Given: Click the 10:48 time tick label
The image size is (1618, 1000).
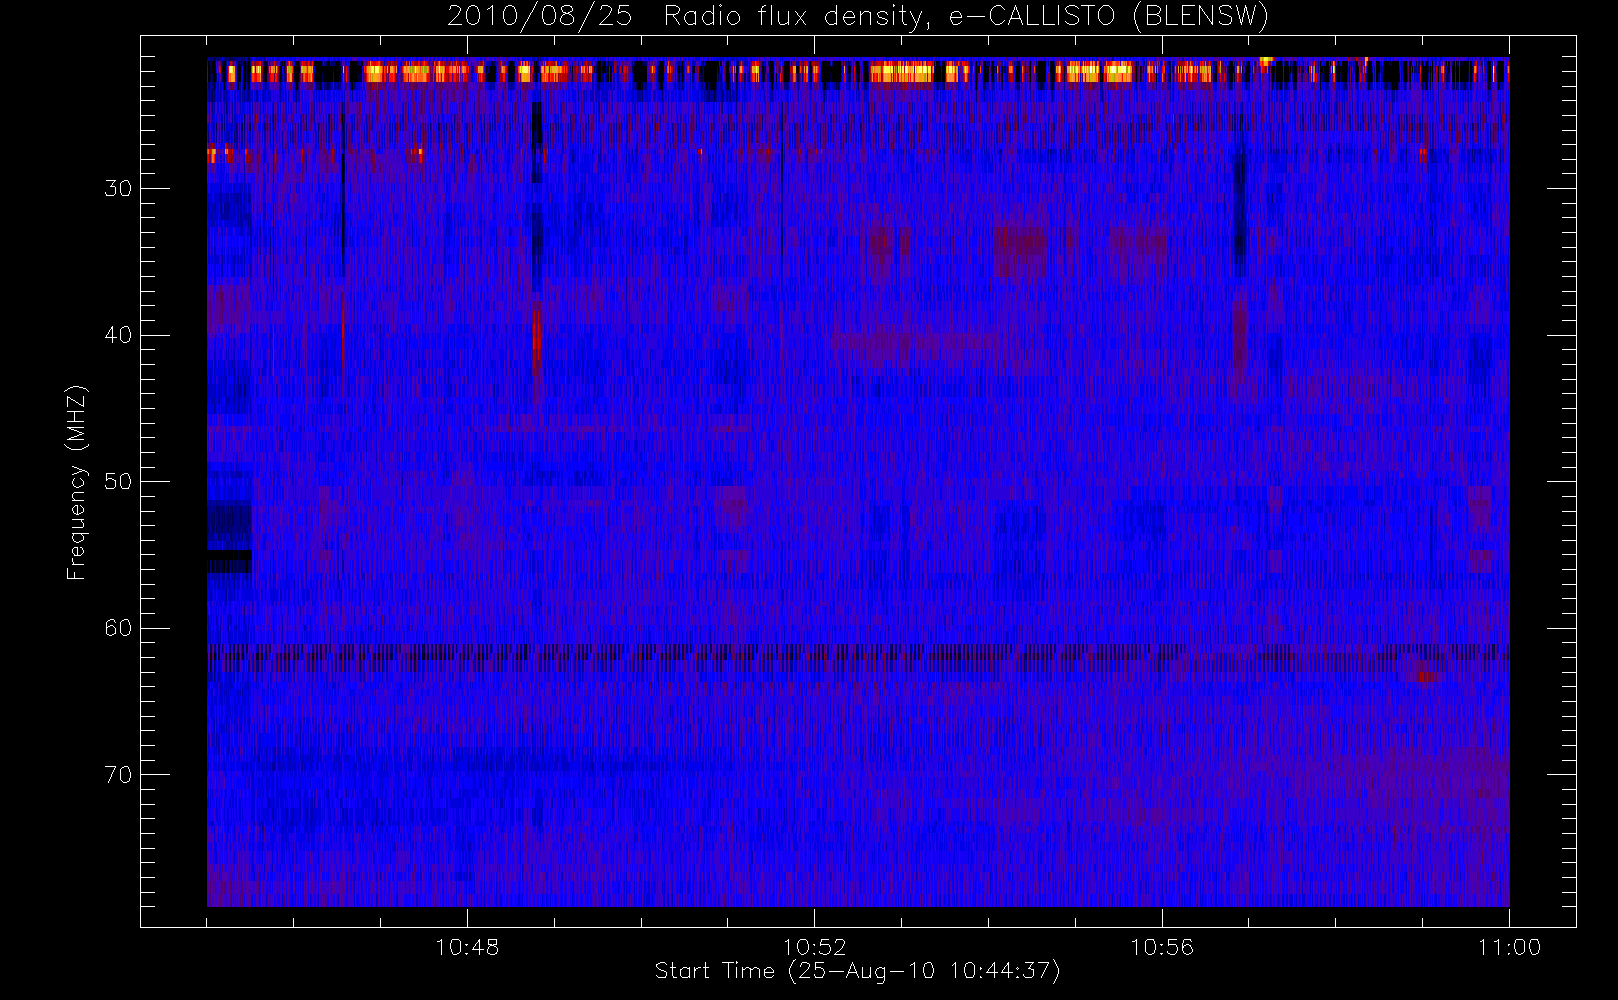Looking at the screenshot, I should [x=467, y=947].
